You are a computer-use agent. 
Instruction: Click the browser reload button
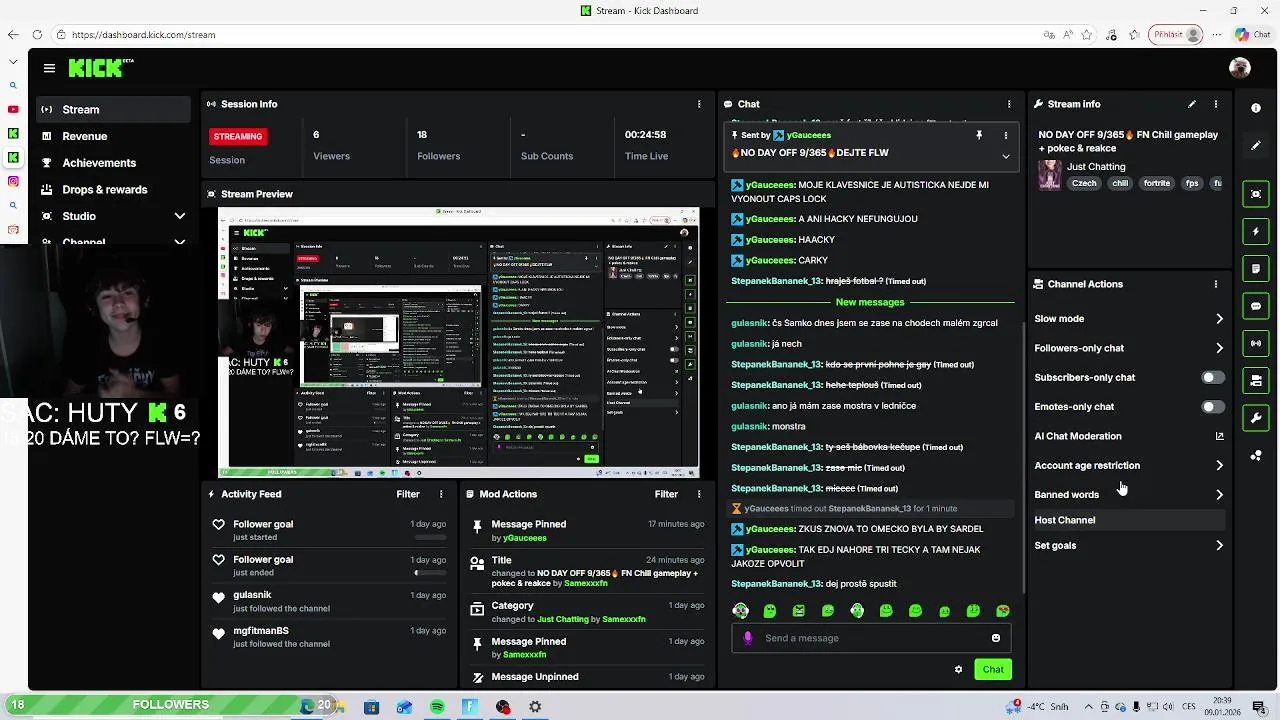tap(36, 34)
